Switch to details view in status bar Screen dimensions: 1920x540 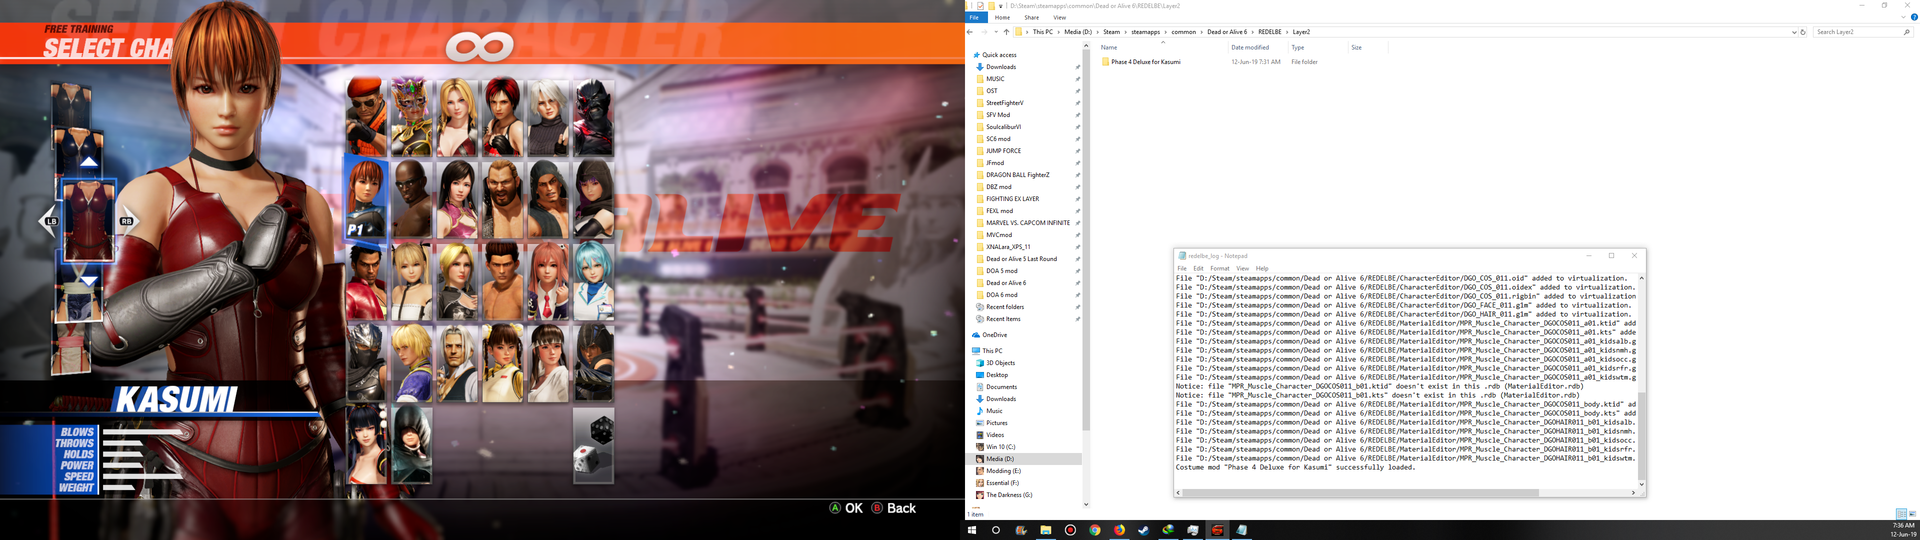(x=1901, y=514)
